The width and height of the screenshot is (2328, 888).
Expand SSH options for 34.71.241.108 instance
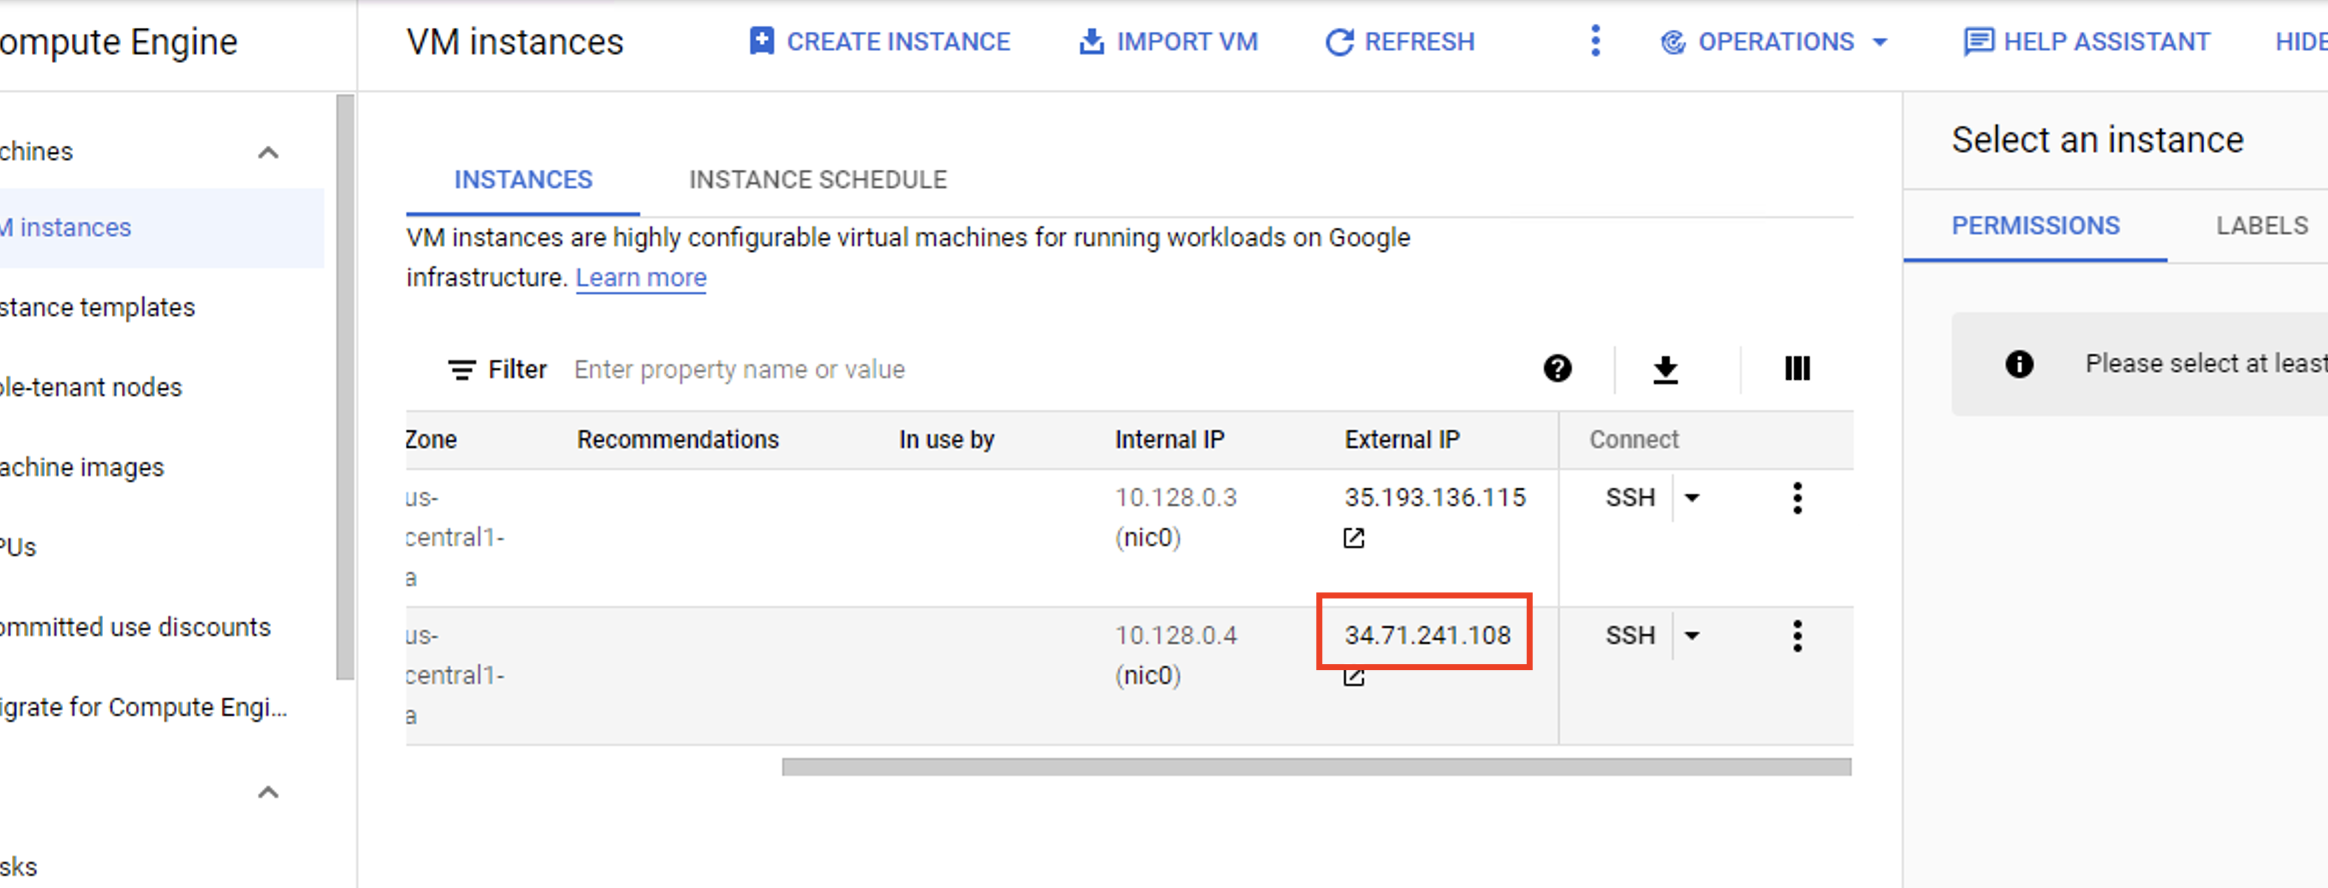(1692, 636)
